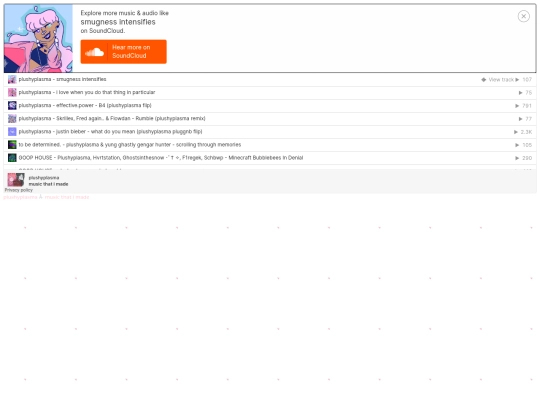
Task: Click play count 107 on smugness intensifies row
Action: click(x=527, y=80)
